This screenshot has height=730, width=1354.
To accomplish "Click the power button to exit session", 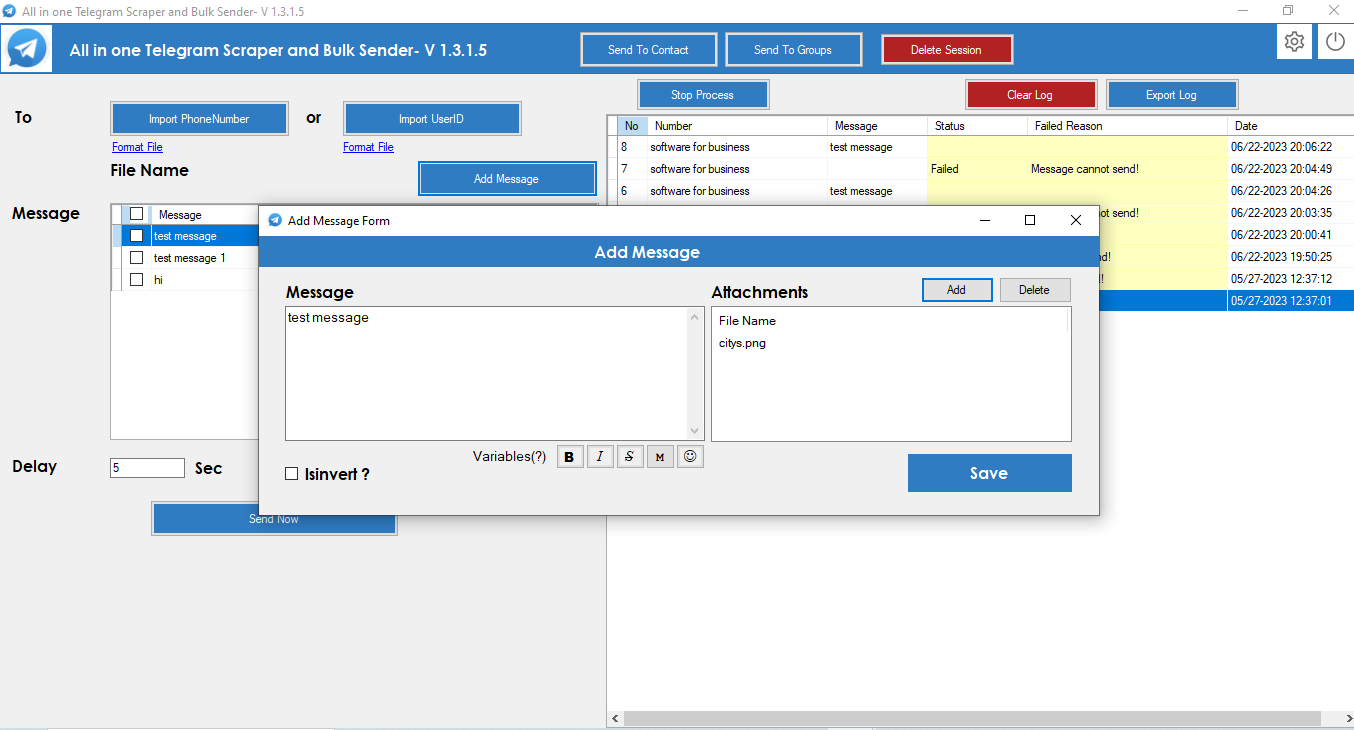I will tap(1337, 41).
